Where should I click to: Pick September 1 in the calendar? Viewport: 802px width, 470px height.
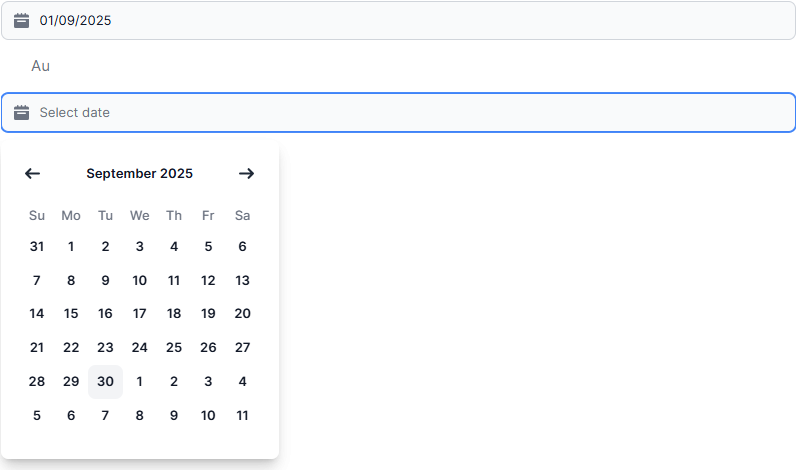coord(71,246)
